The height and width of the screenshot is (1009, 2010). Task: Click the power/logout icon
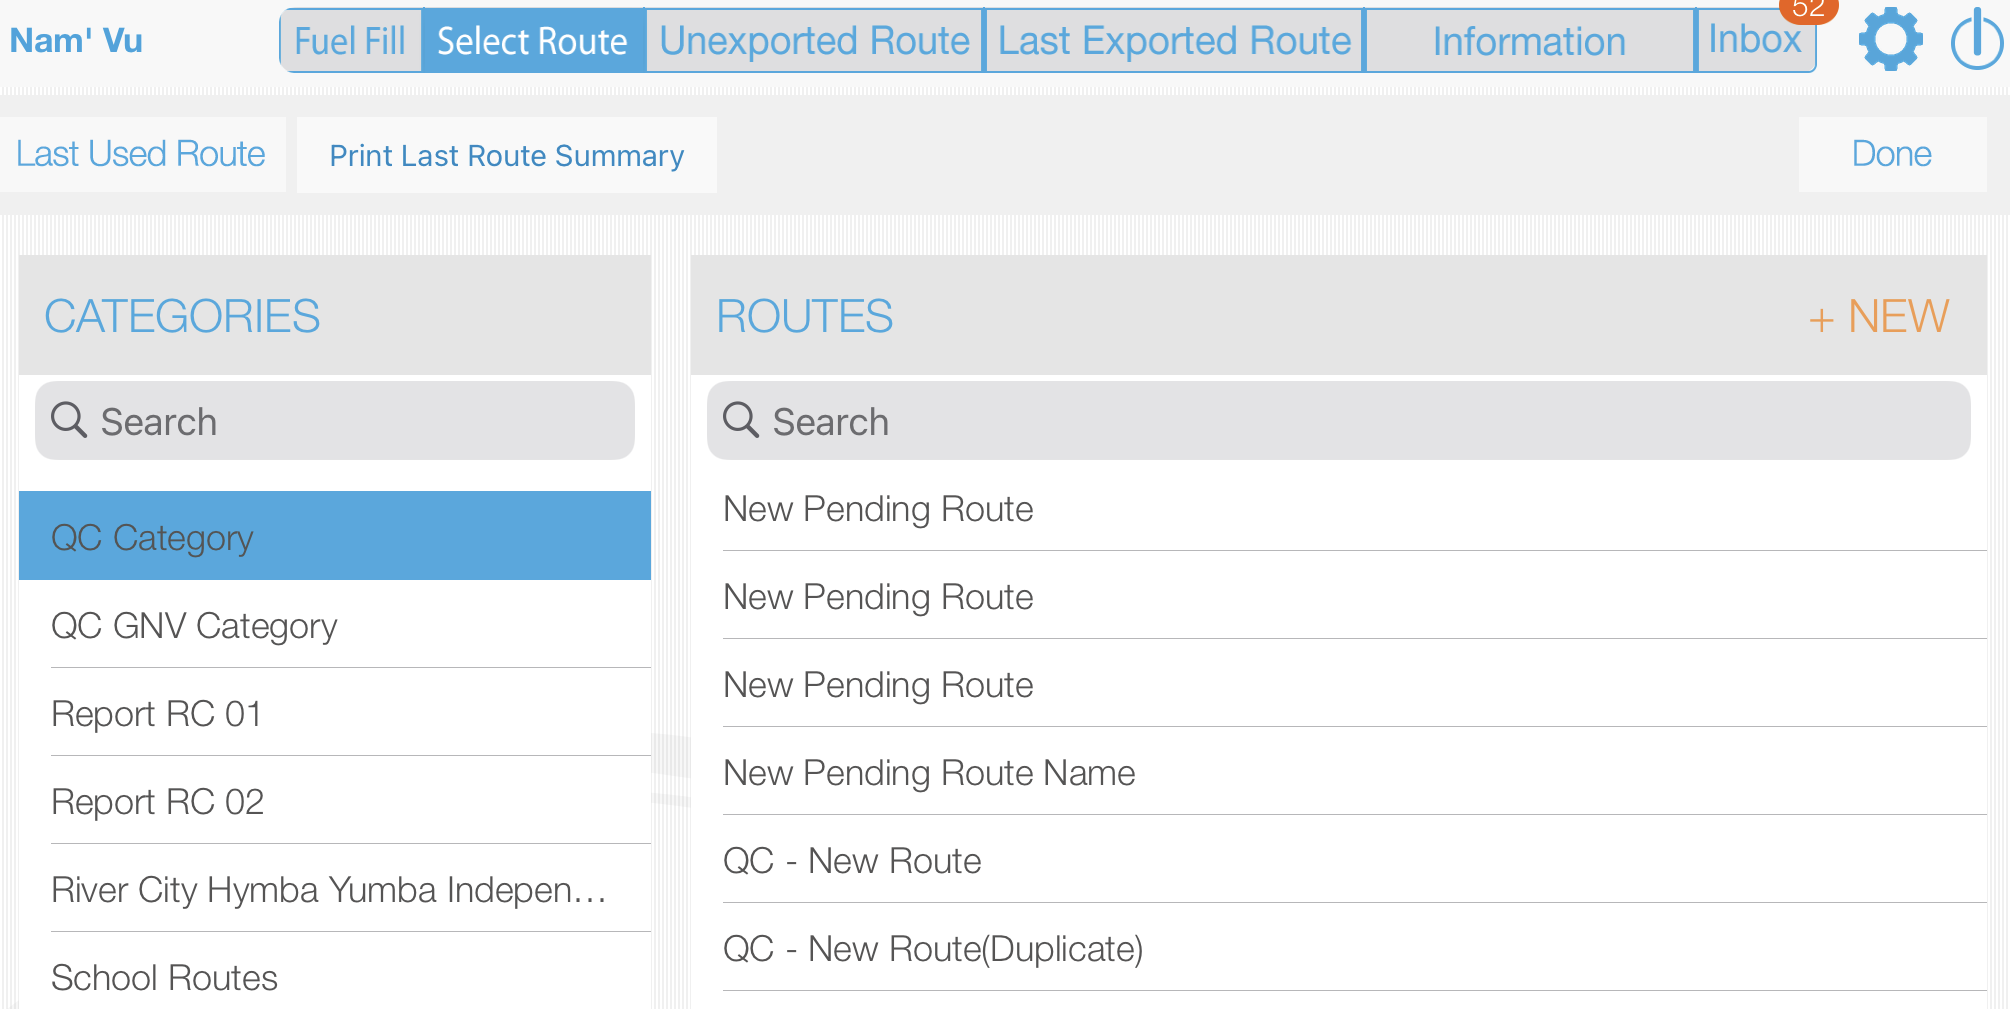tap(1975, 40)
